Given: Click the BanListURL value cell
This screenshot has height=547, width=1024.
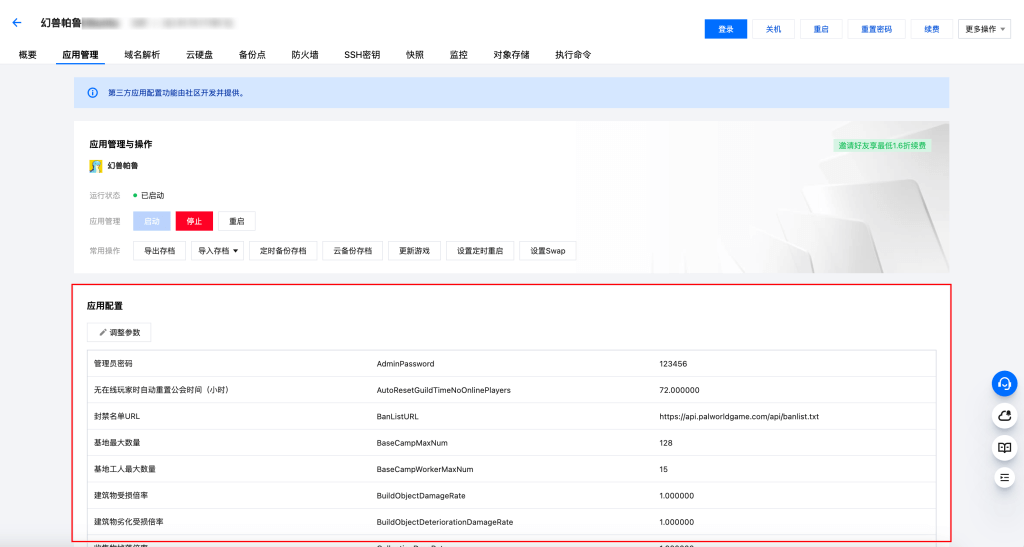Looking at the screenshot, I should click(x=739, y=416).
